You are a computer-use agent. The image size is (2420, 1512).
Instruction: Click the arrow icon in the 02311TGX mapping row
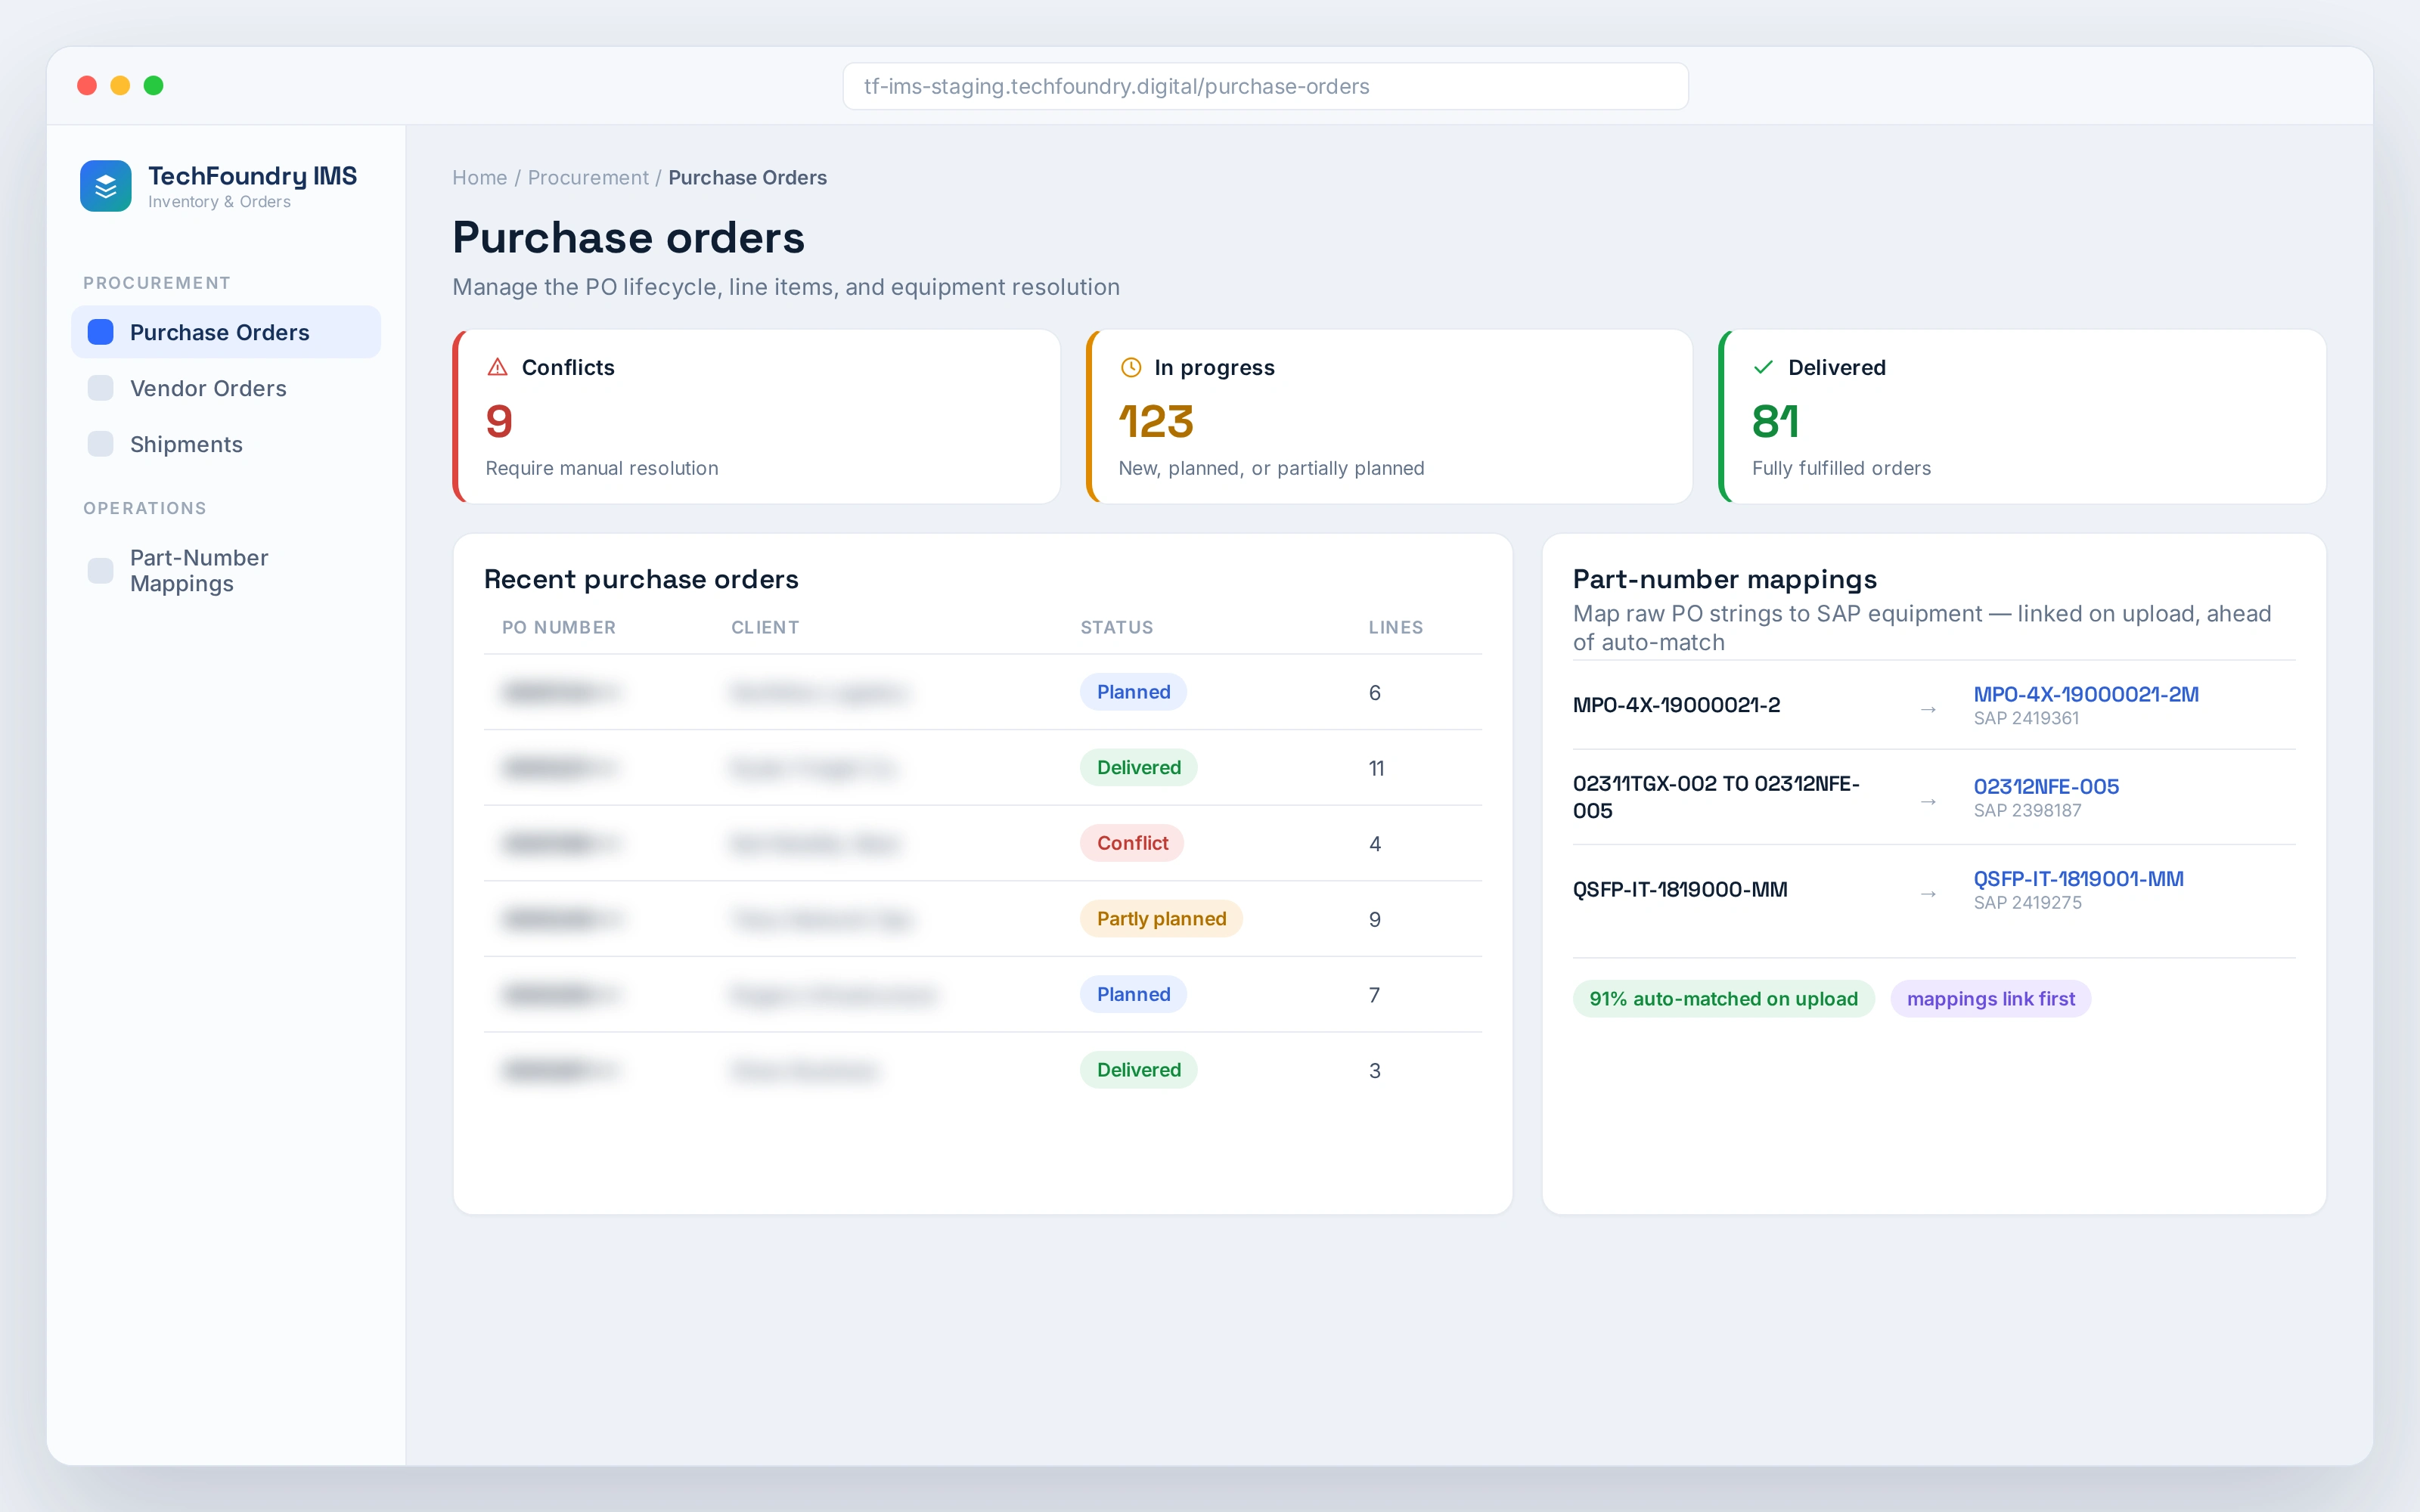[x=1928, y=801]
